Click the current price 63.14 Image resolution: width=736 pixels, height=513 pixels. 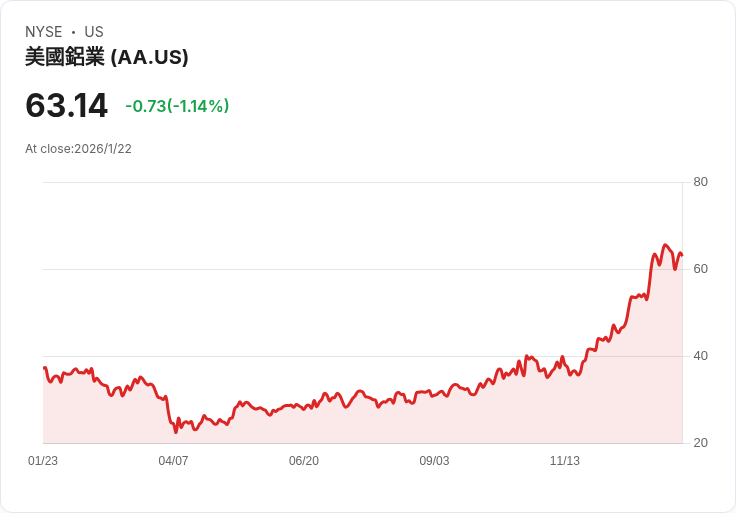66,105
